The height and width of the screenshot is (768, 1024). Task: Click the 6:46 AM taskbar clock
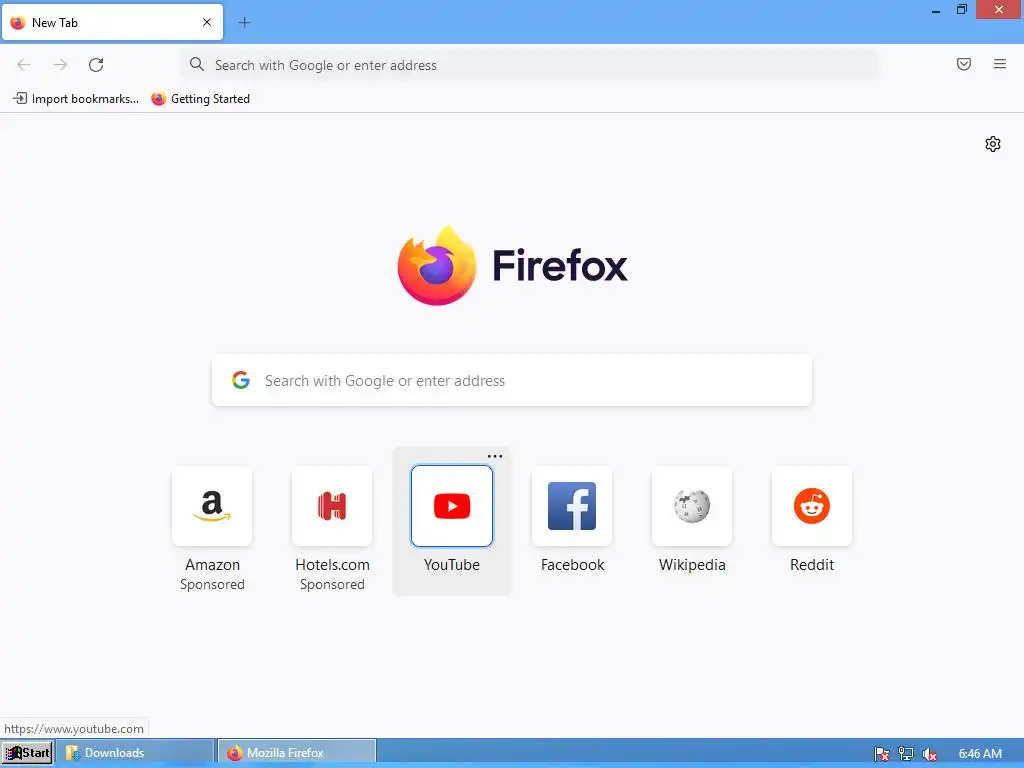click(980, 754)
